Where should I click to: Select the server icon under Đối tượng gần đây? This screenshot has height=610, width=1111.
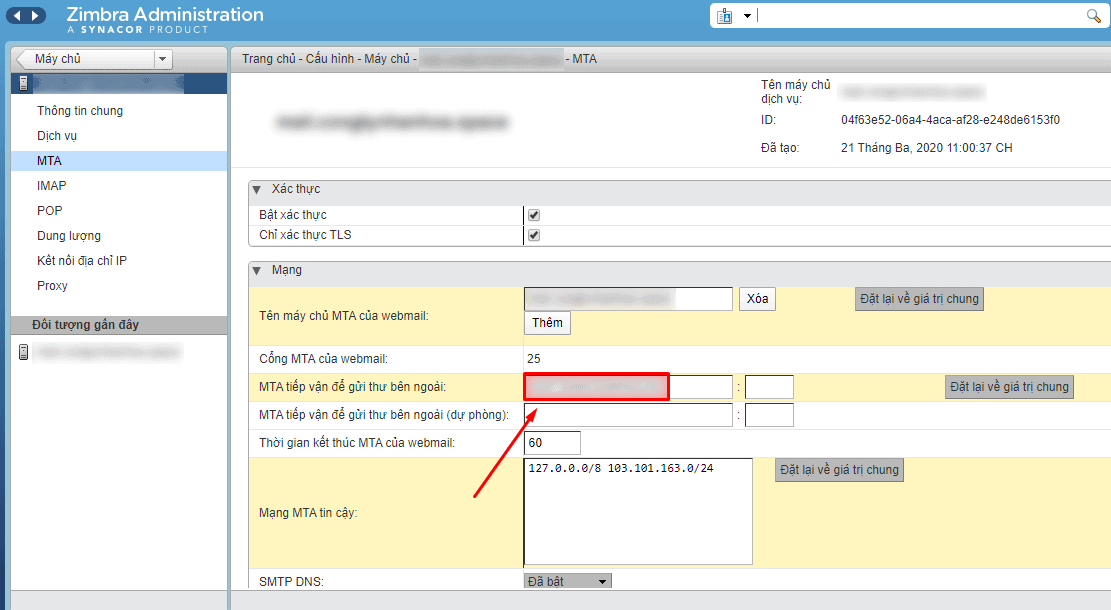click(22, 352)
